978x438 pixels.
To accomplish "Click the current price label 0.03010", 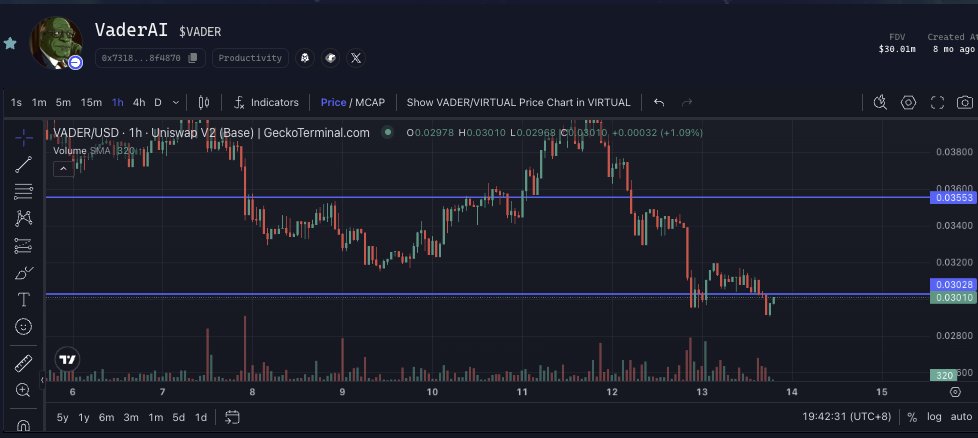I will [x=953, y=298].
